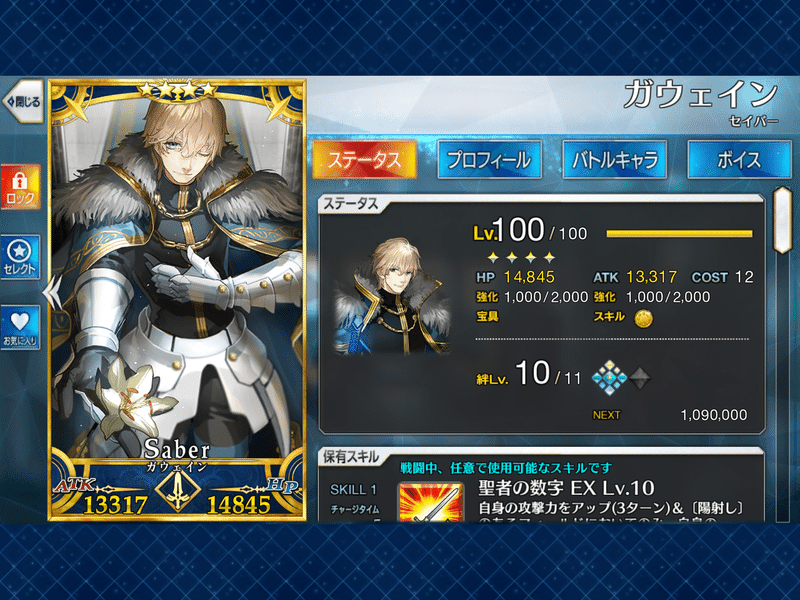
Task: Select the ステータス tab
Action: (x=364, y=160)
